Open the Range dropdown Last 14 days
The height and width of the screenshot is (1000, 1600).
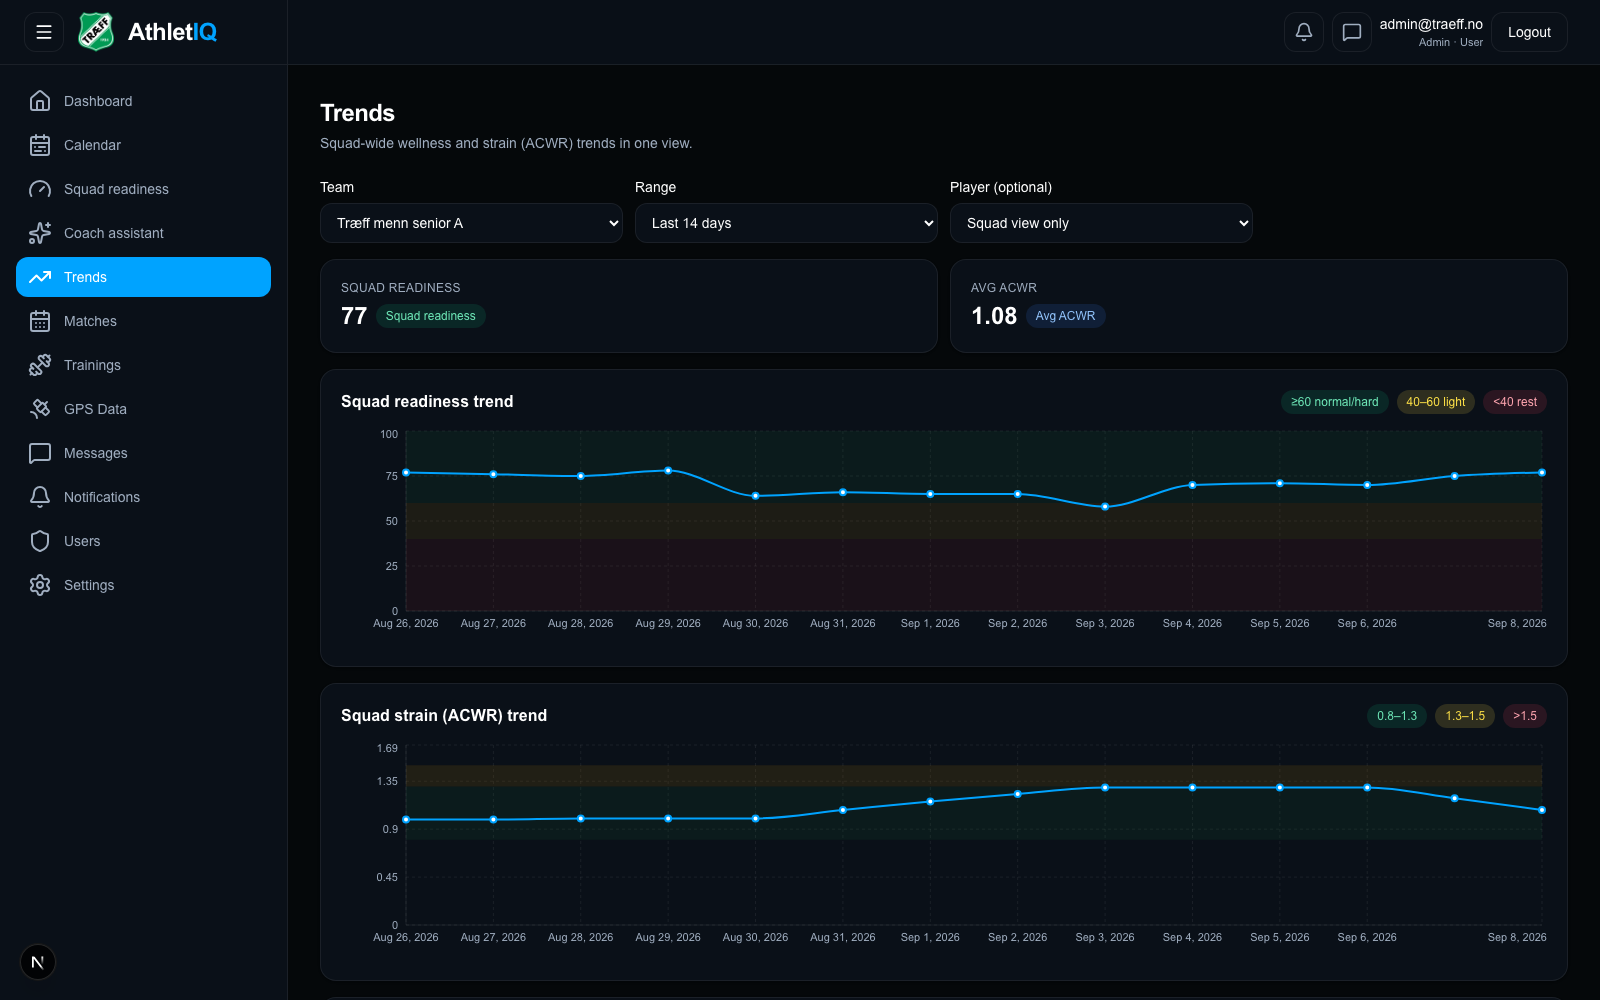(786, 223)
